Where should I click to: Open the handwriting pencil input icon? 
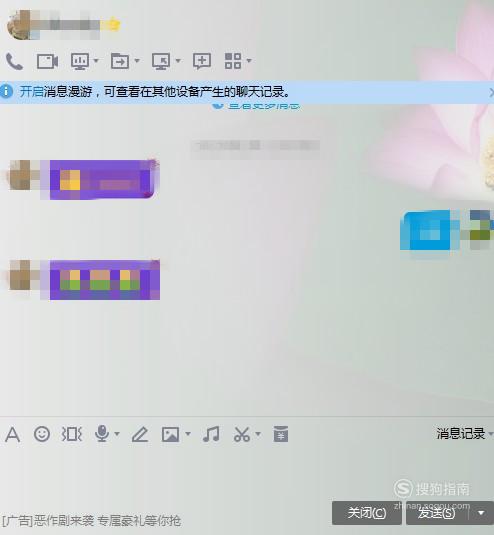pyautogui.click(x=140, y=435)
